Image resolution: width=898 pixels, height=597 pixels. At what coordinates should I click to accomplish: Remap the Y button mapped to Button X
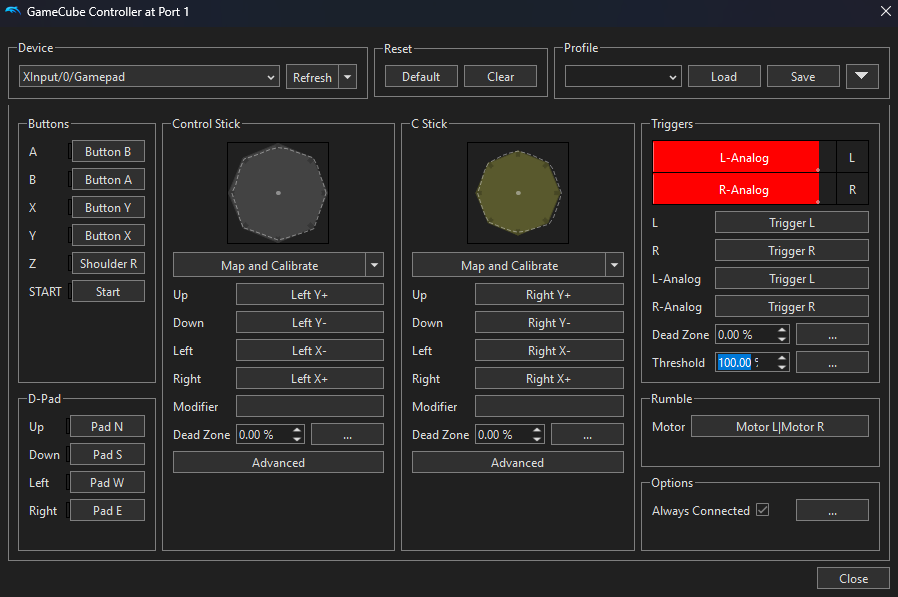click(108, 235)
